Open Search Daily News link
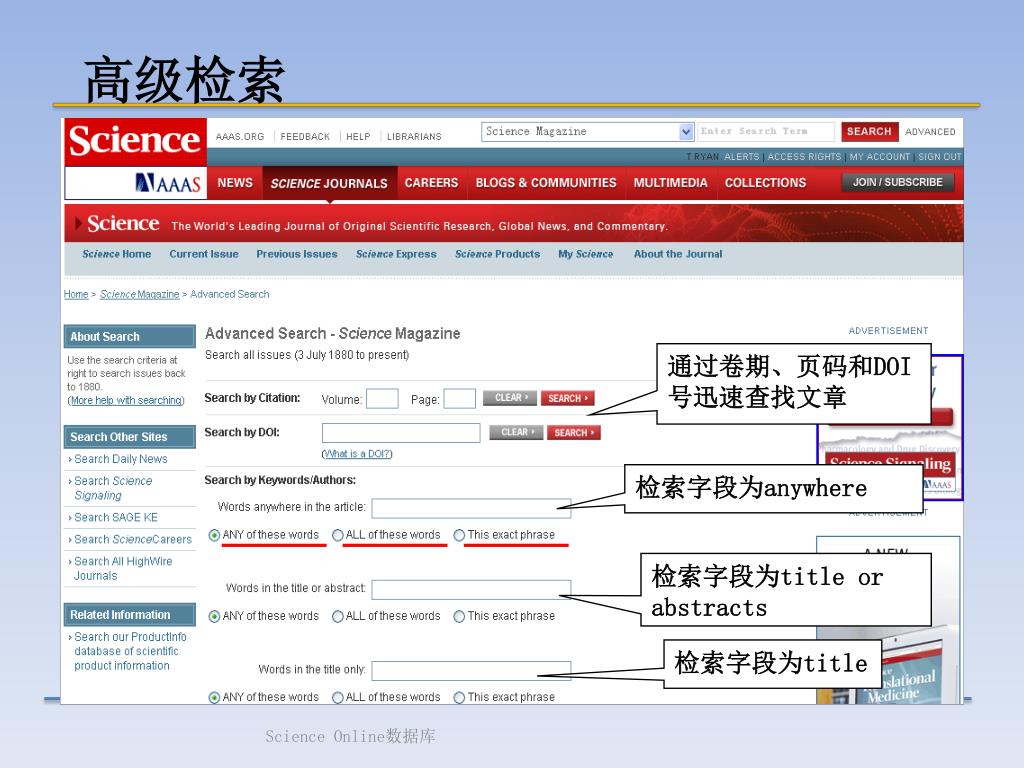Viewport: 1024px width, 768px height. [121, 459]
